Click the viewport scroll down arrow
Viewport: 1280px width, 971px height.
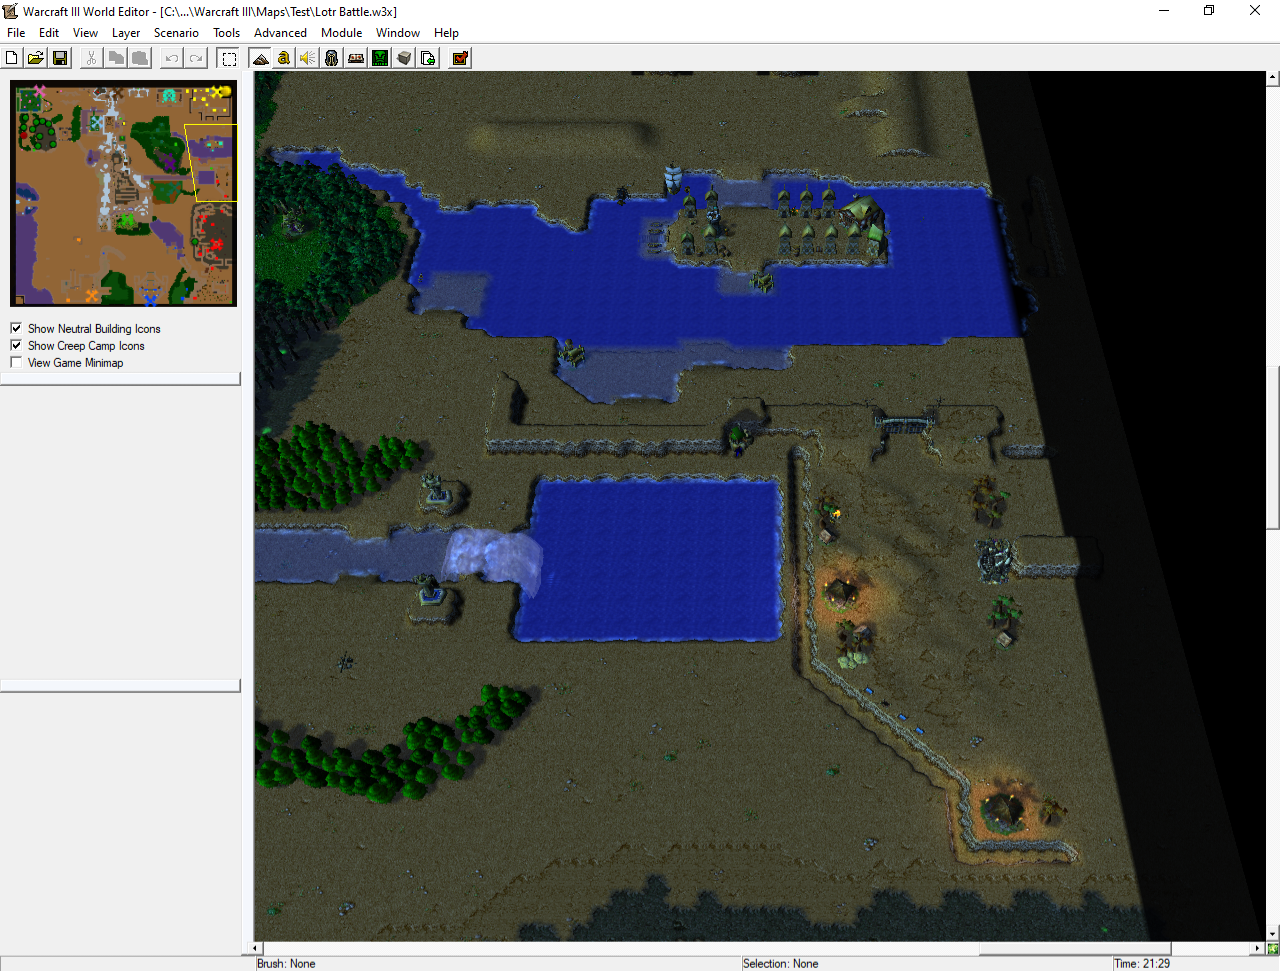coord(1273,935)
